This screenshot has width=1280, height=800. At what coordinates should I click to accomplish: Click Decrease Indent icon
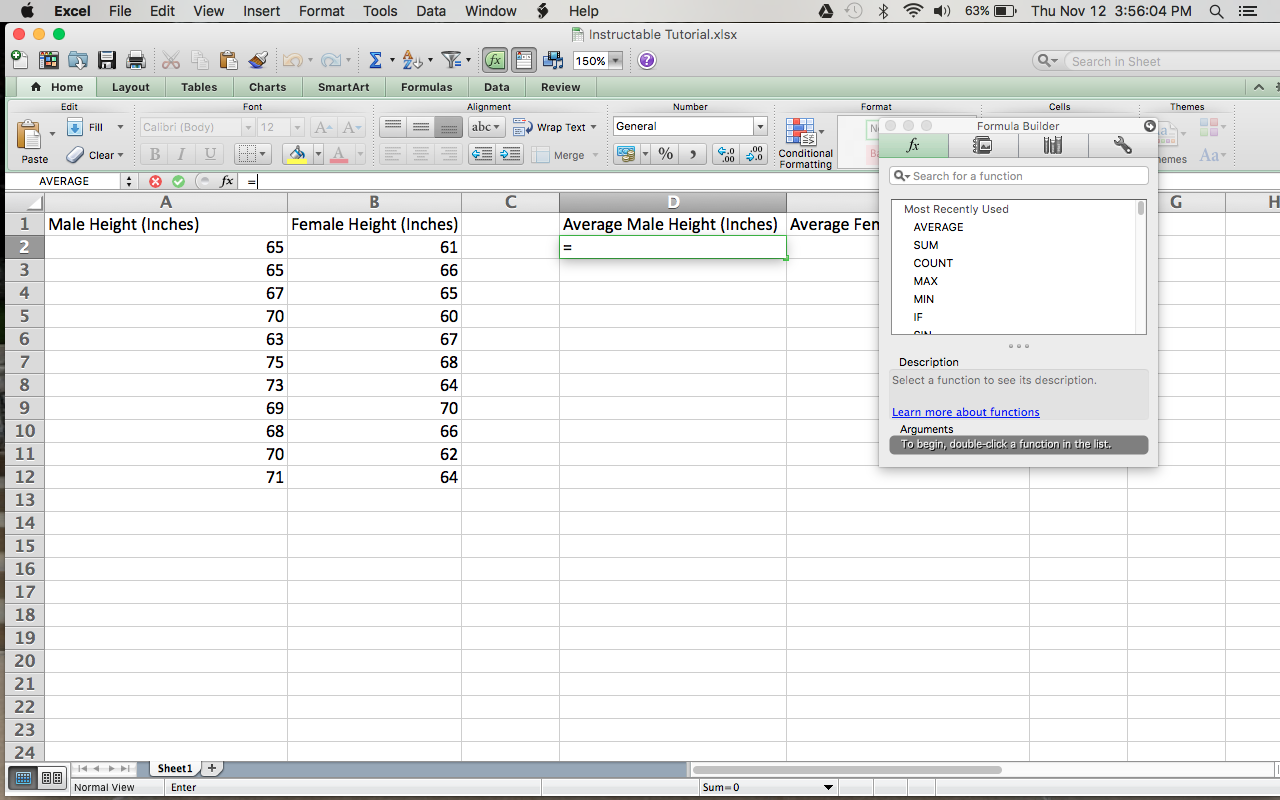[x=482, y=154]
